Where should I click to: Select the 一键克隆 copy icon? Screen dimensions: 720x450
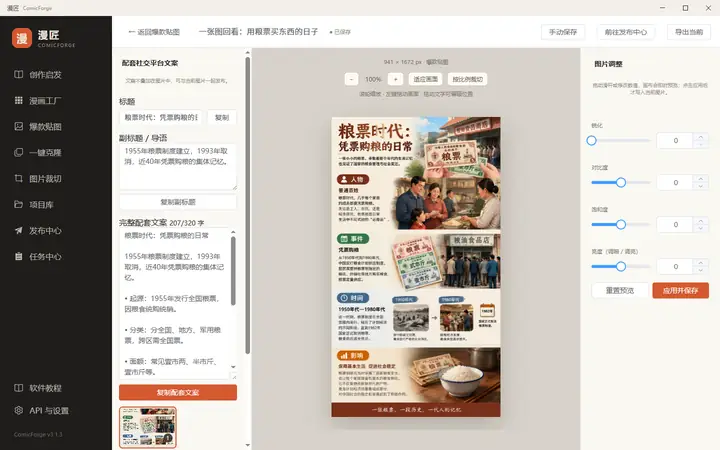coord(18,152)
